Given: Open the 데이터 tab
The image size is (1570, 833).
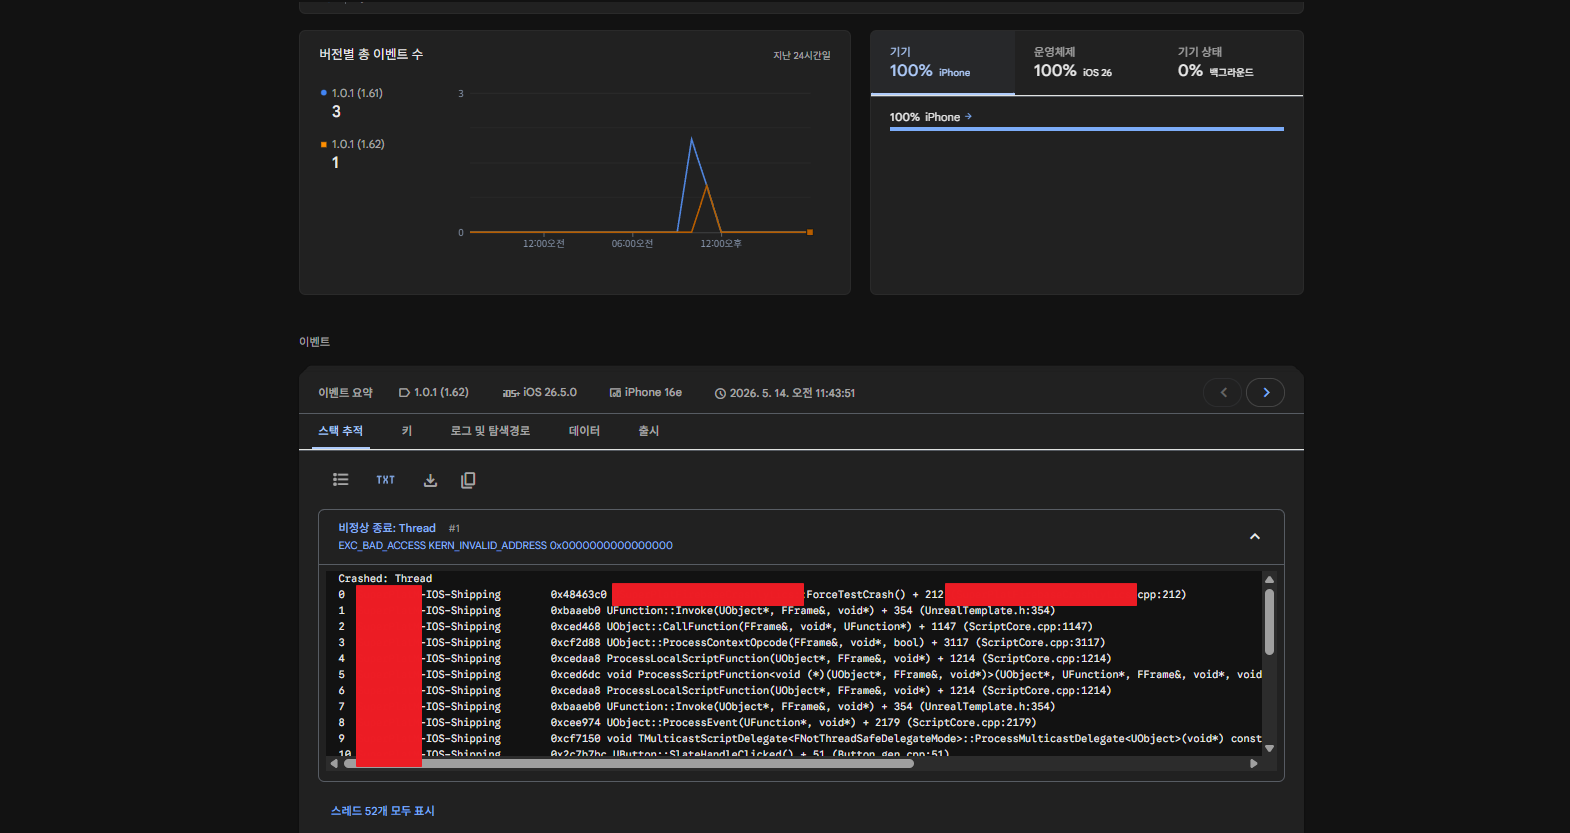Looking at the screenshot, I should pyautogui.click(x=584, y=431).
